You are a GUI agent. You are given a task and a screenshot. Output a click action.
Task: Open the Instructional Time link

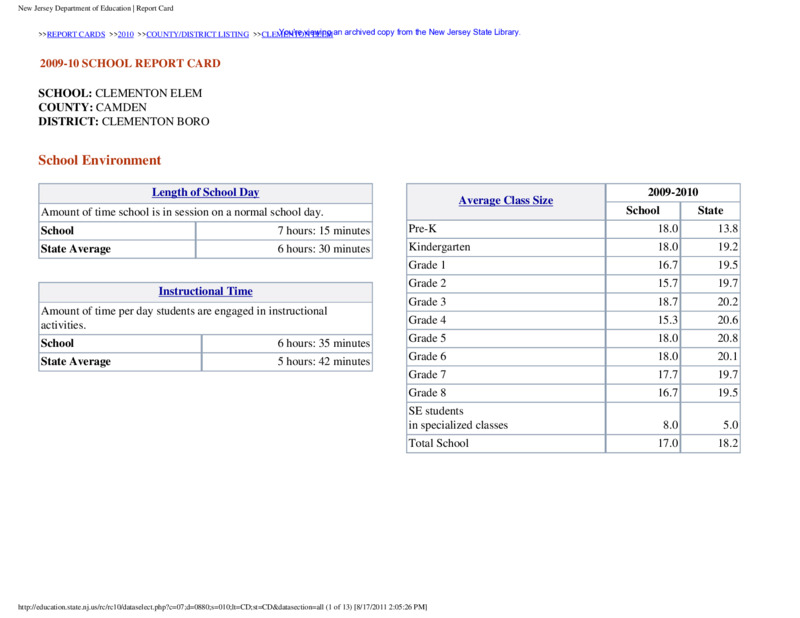(206, 291)
